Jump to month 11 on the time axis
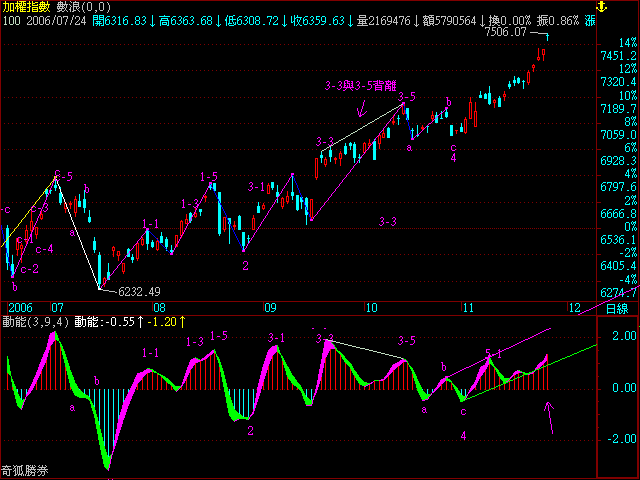Viewport: 640px width, 480px height. [466, 308]
